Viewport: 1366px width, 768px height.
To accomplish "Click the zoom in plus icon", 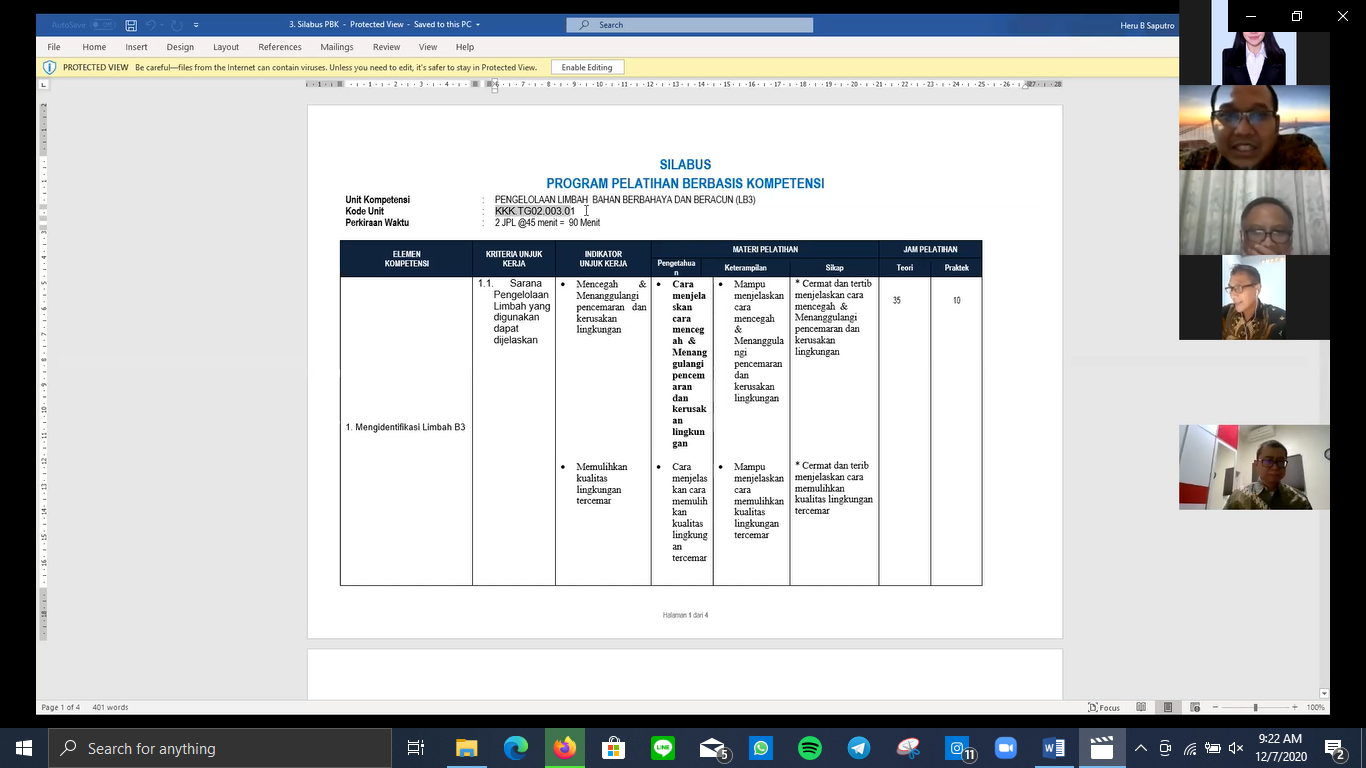I will pos(1294,707).
